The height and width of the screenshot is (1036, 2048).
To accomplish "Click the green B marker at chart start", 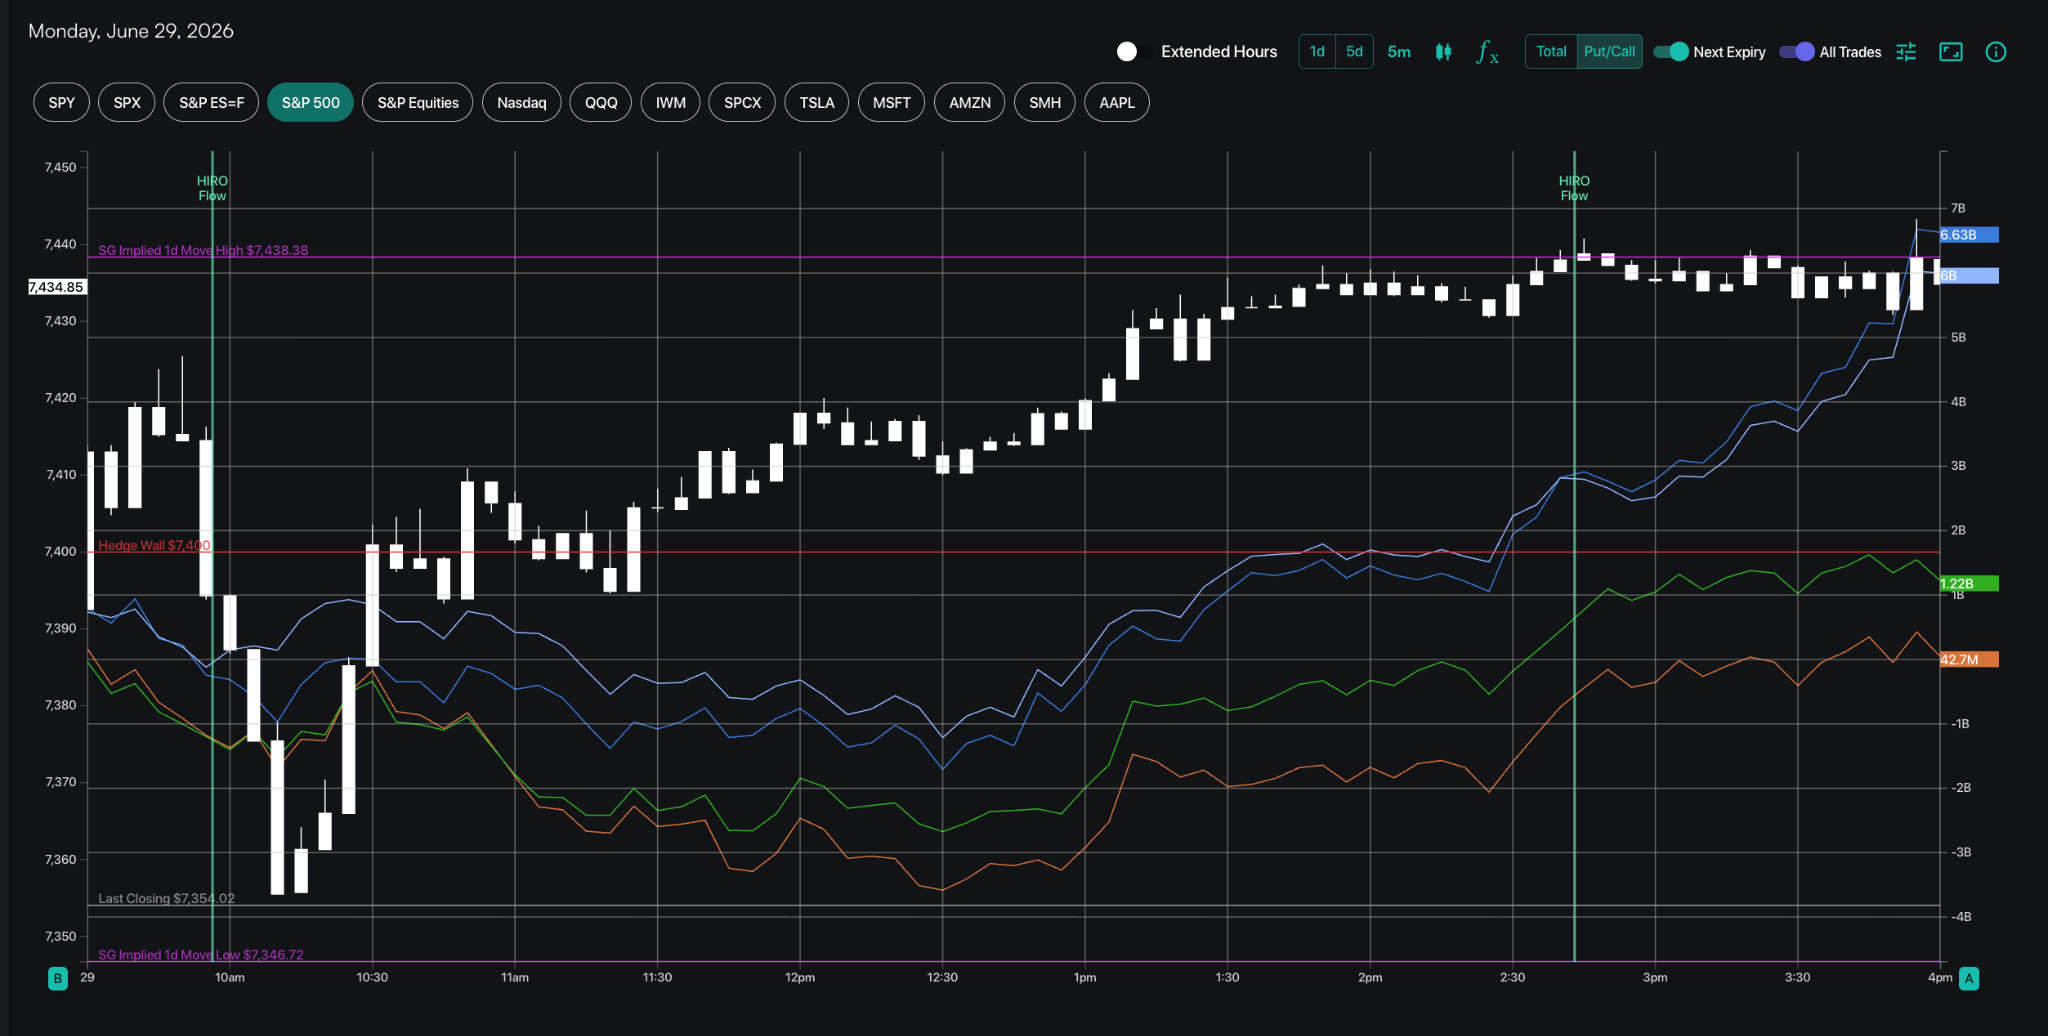I will (x=58, y=978).
